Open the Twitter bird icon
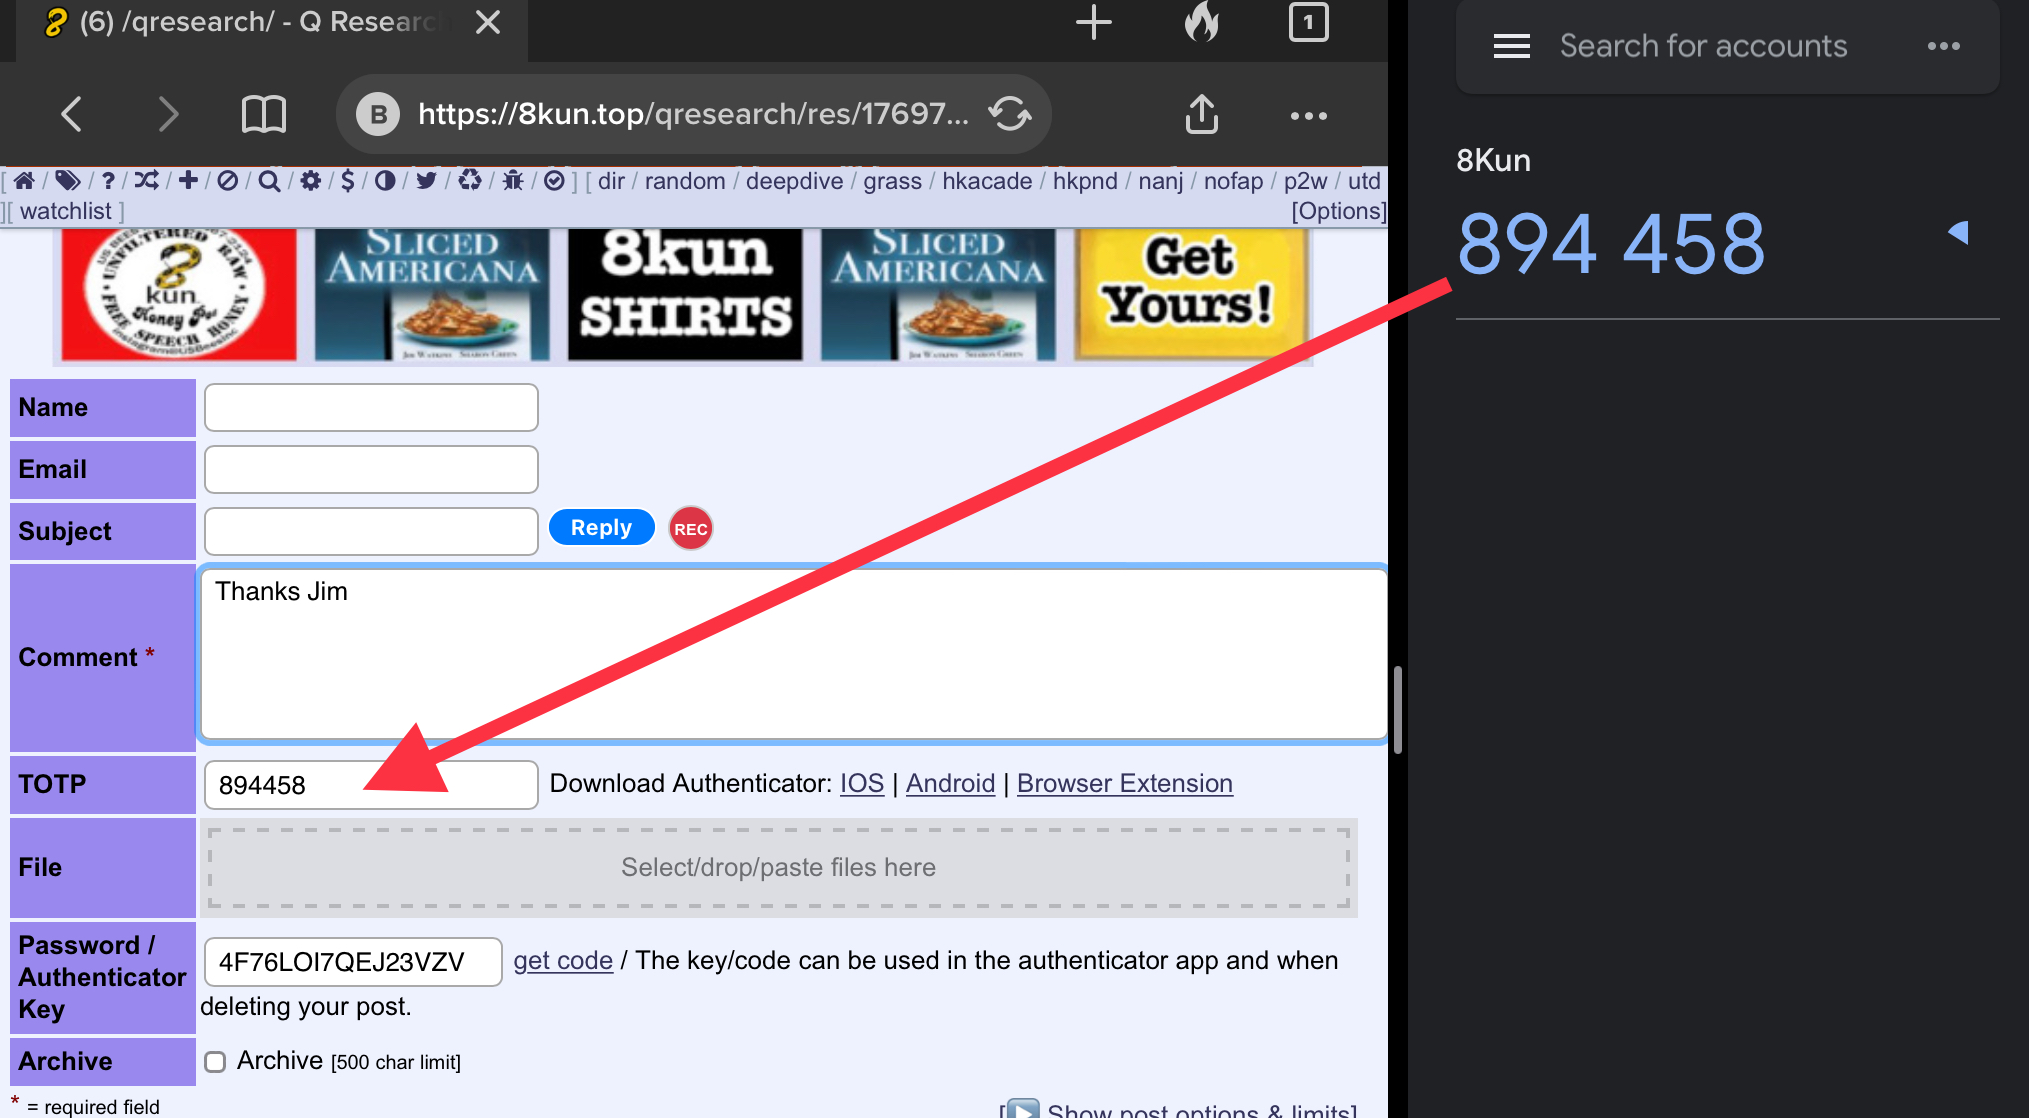Image resolution: width=2029 pixels, height=1118 pixels. 426,181
